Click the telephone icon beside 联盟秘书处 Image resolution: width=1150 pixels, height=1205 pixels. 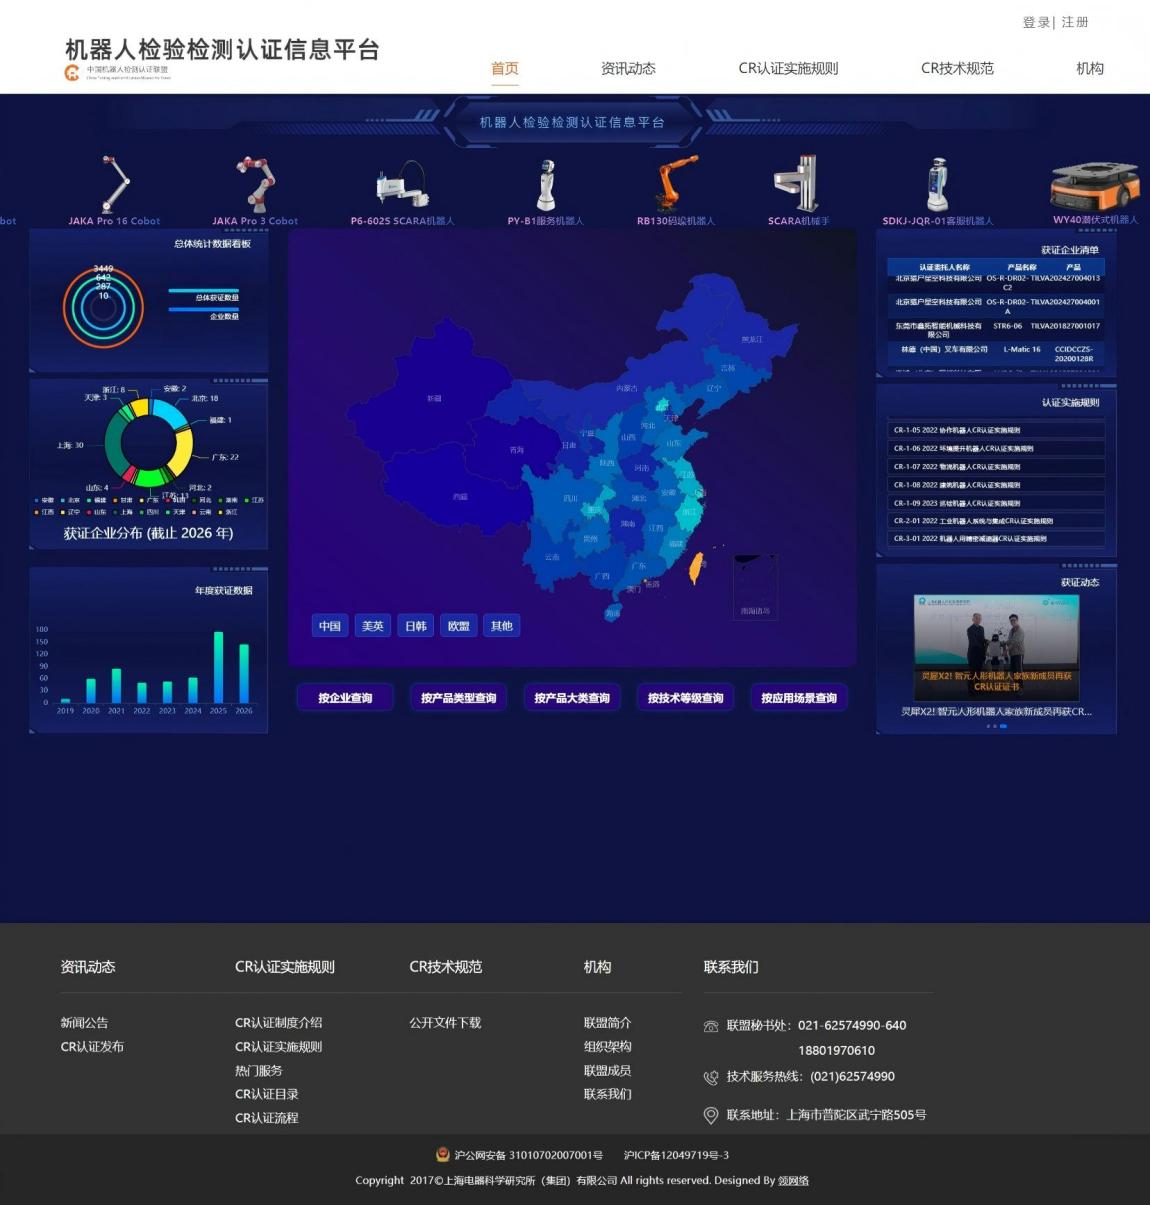pos(711,1026)
